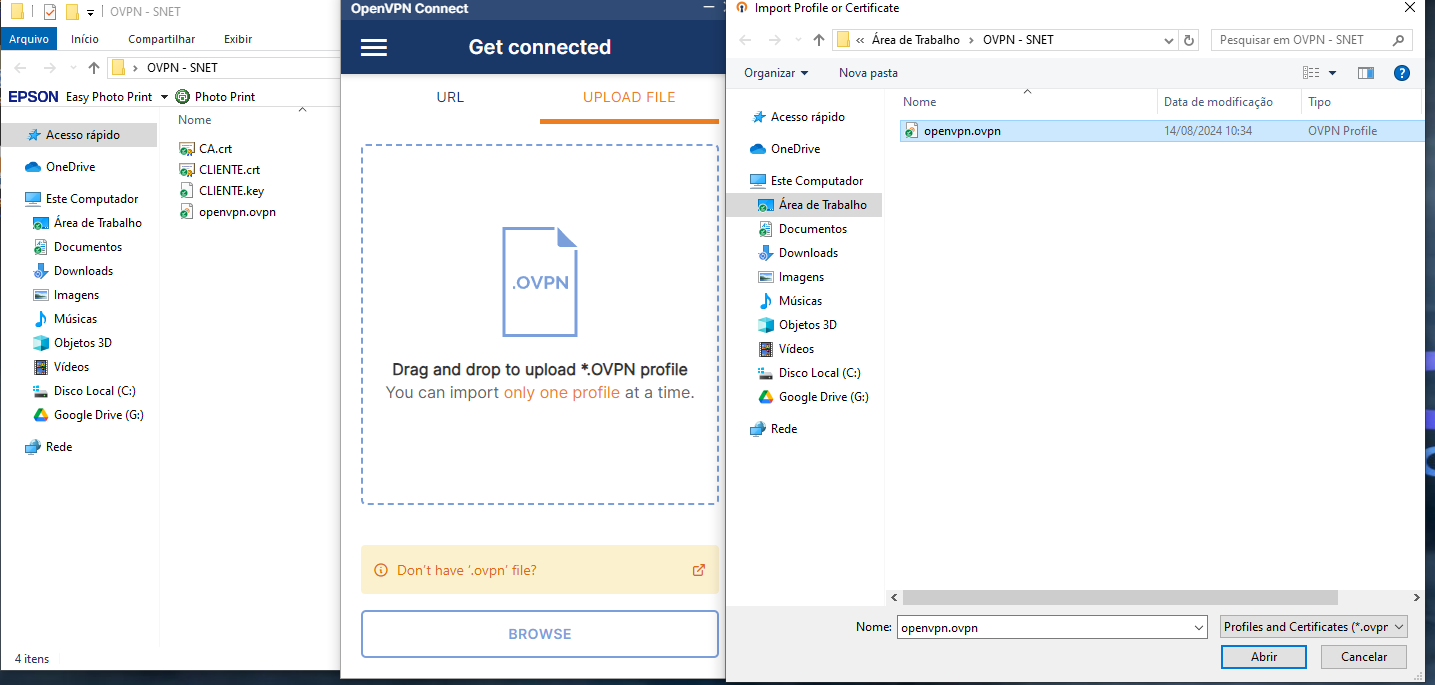Switch to the URL tab
This screenshot has width=1435, height=685.
(450, 97)
